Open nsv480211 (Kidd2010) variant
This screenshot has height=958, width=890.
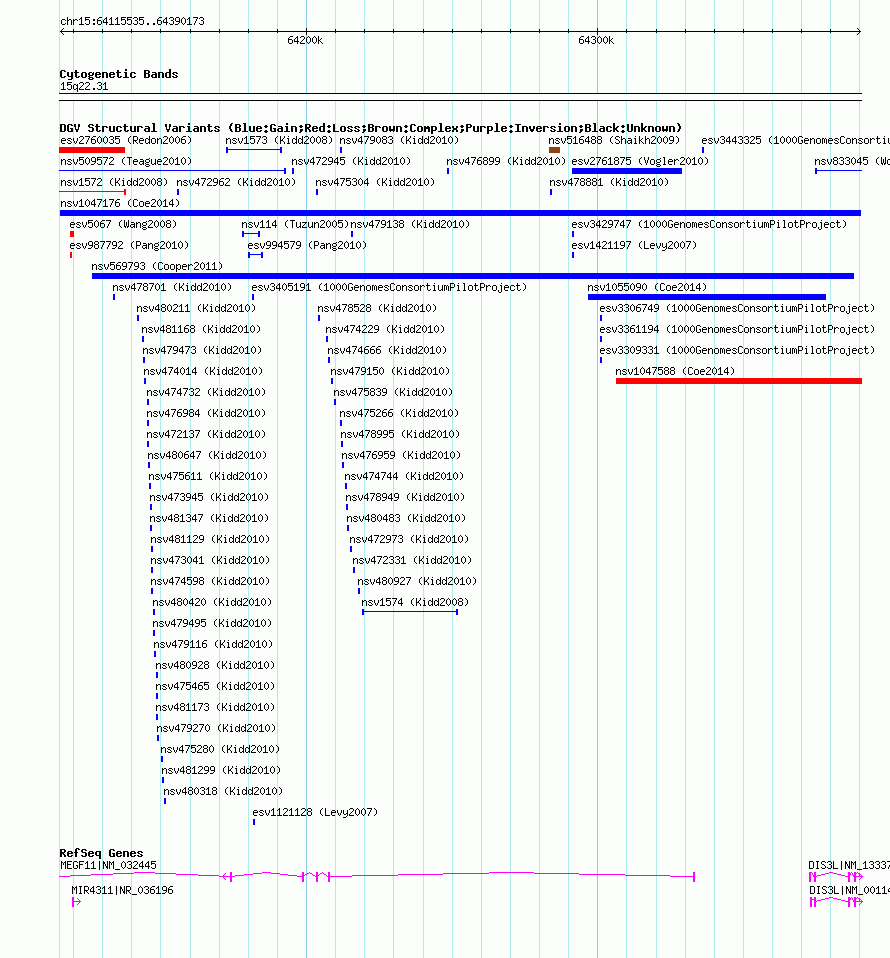pyautogui.click(x=195, y=308)
